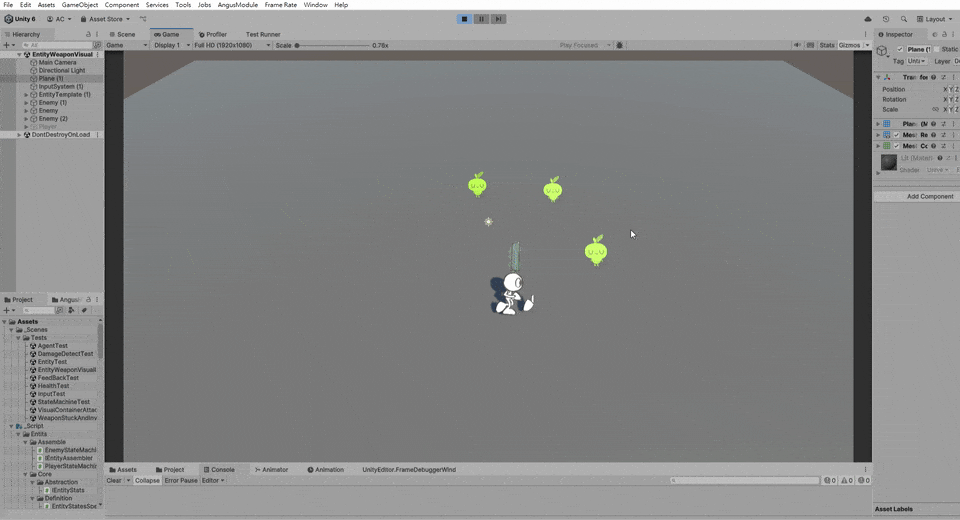Toggle the Inspector panel lock icon
Screen dimensions: 960x520
pos(944,34)
